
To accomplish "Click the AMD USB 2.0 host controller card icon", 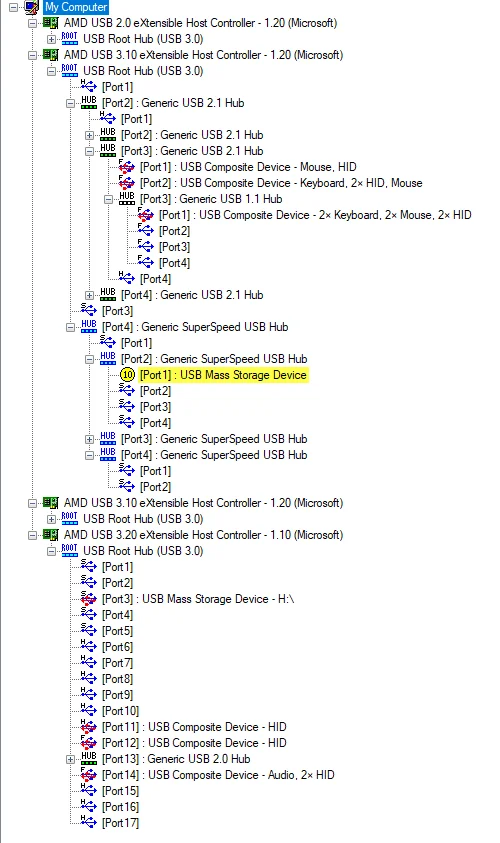I will 51,23.
